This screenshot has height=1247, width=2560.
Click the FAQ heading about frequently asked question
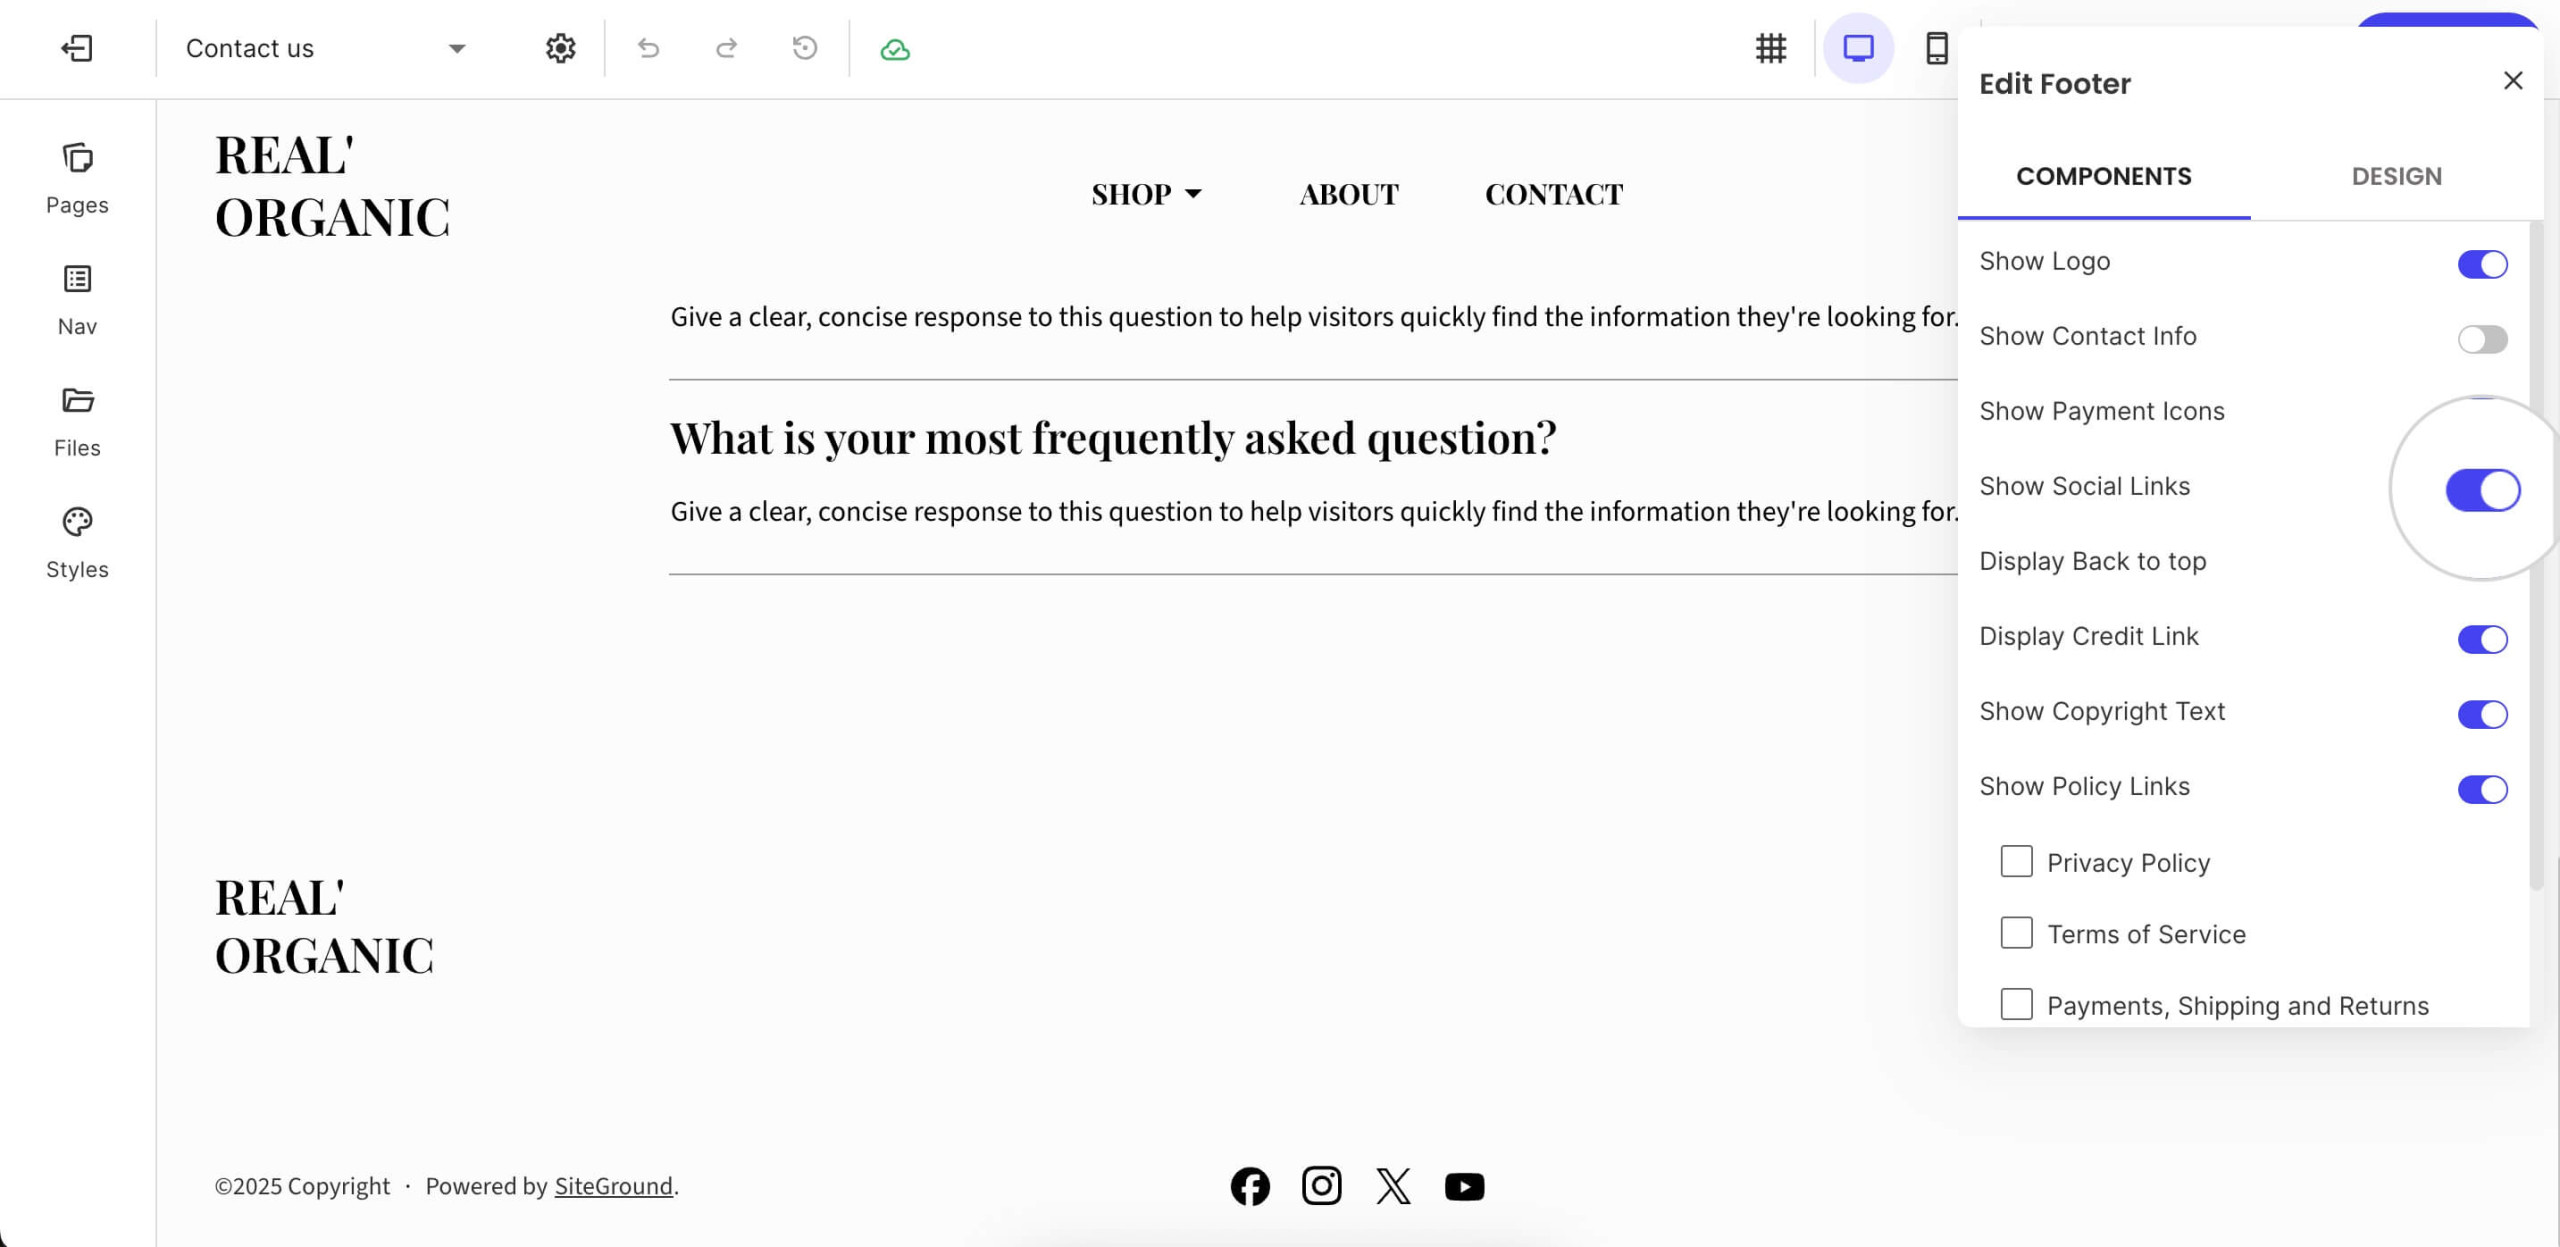(x=1113, y=439)
